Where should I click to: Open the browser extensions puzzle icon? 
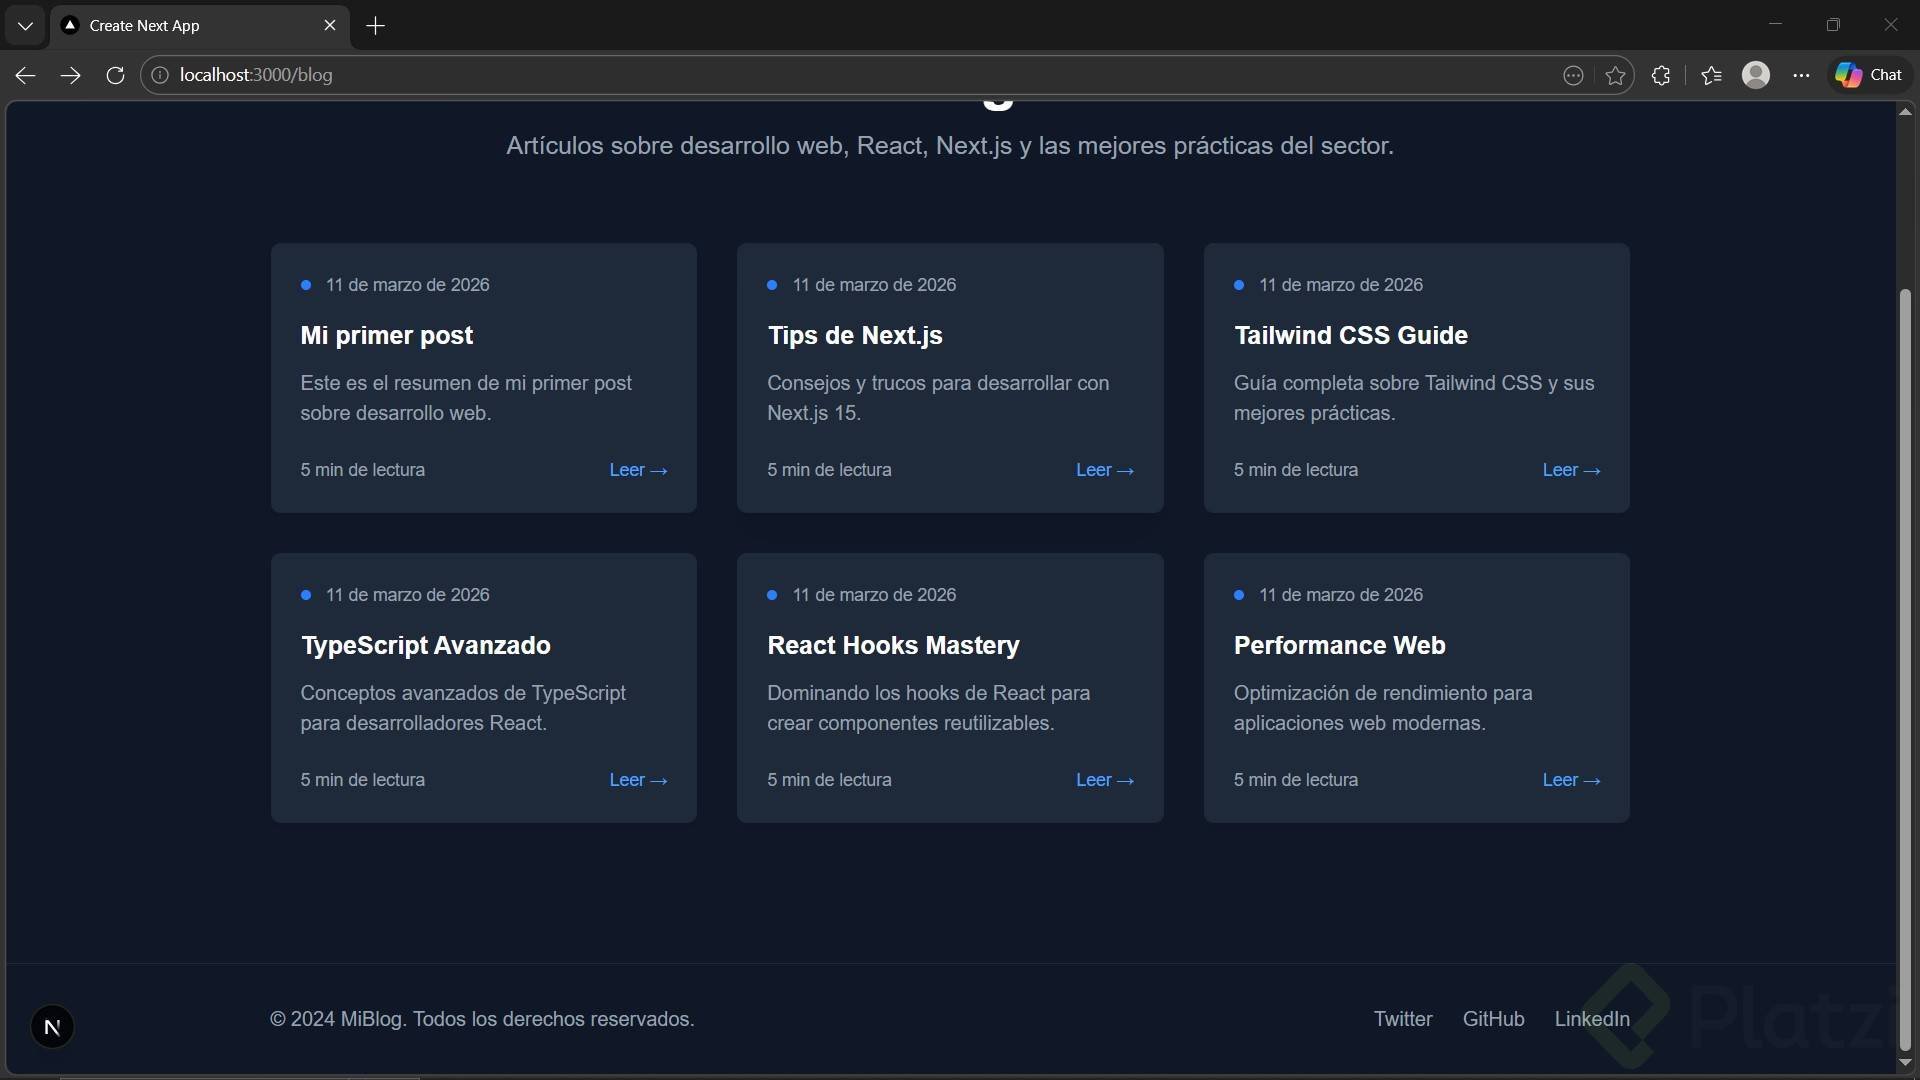1661,75
